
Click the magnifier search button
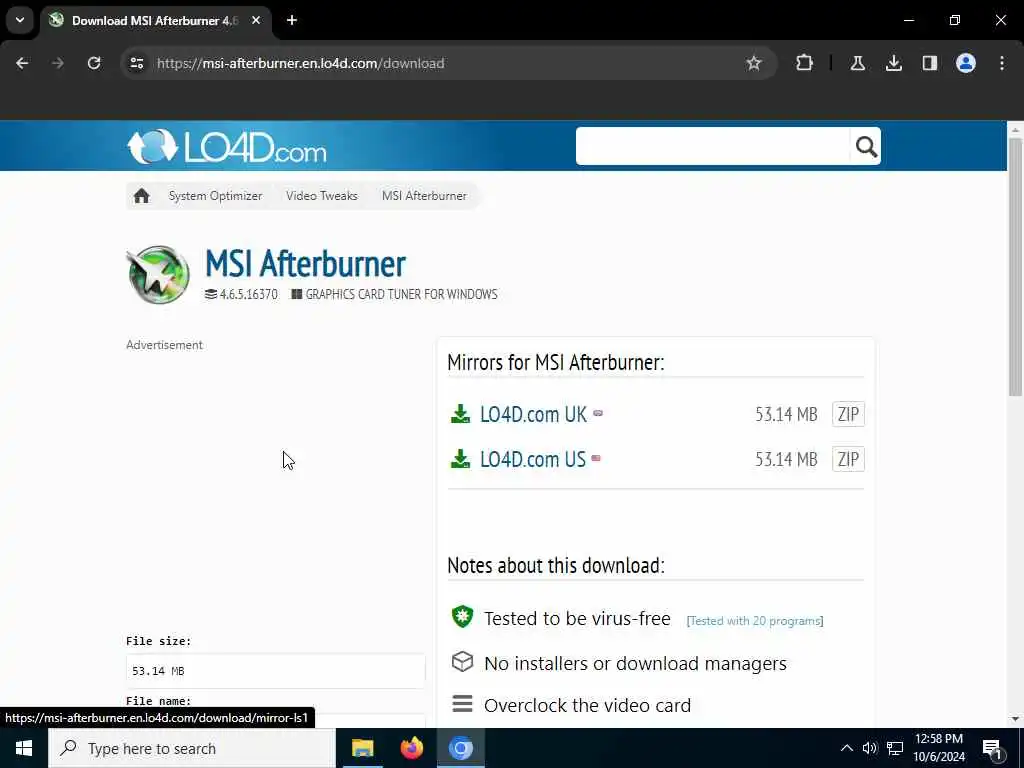tap(866, 146)
